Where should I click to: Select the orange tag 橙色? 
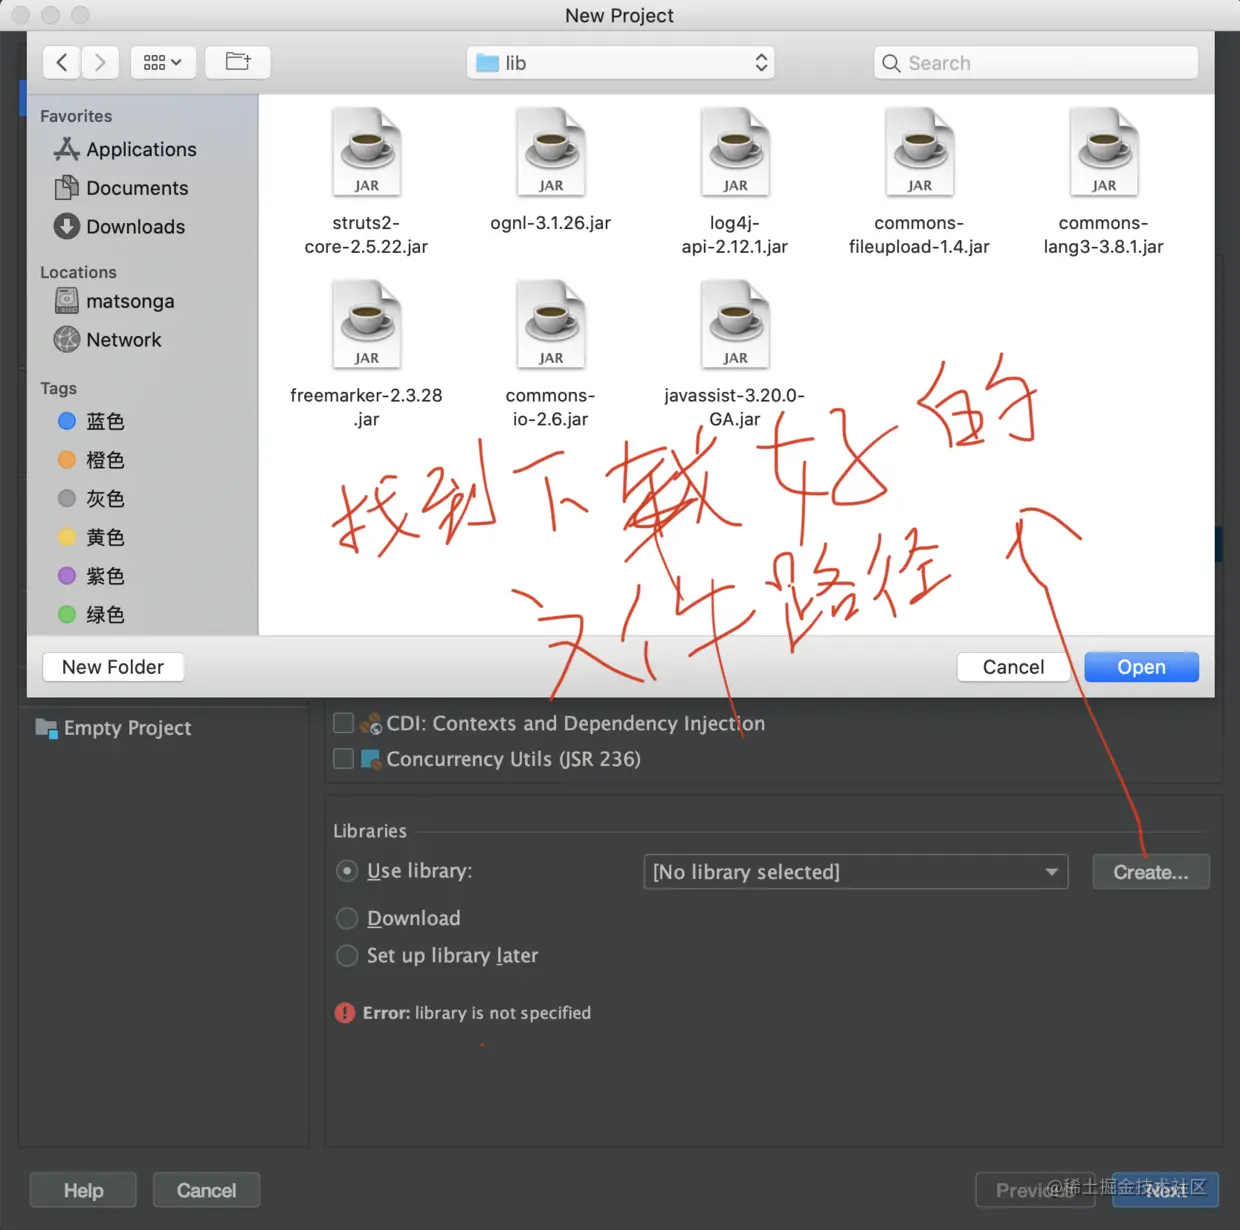tap(91, 460)
